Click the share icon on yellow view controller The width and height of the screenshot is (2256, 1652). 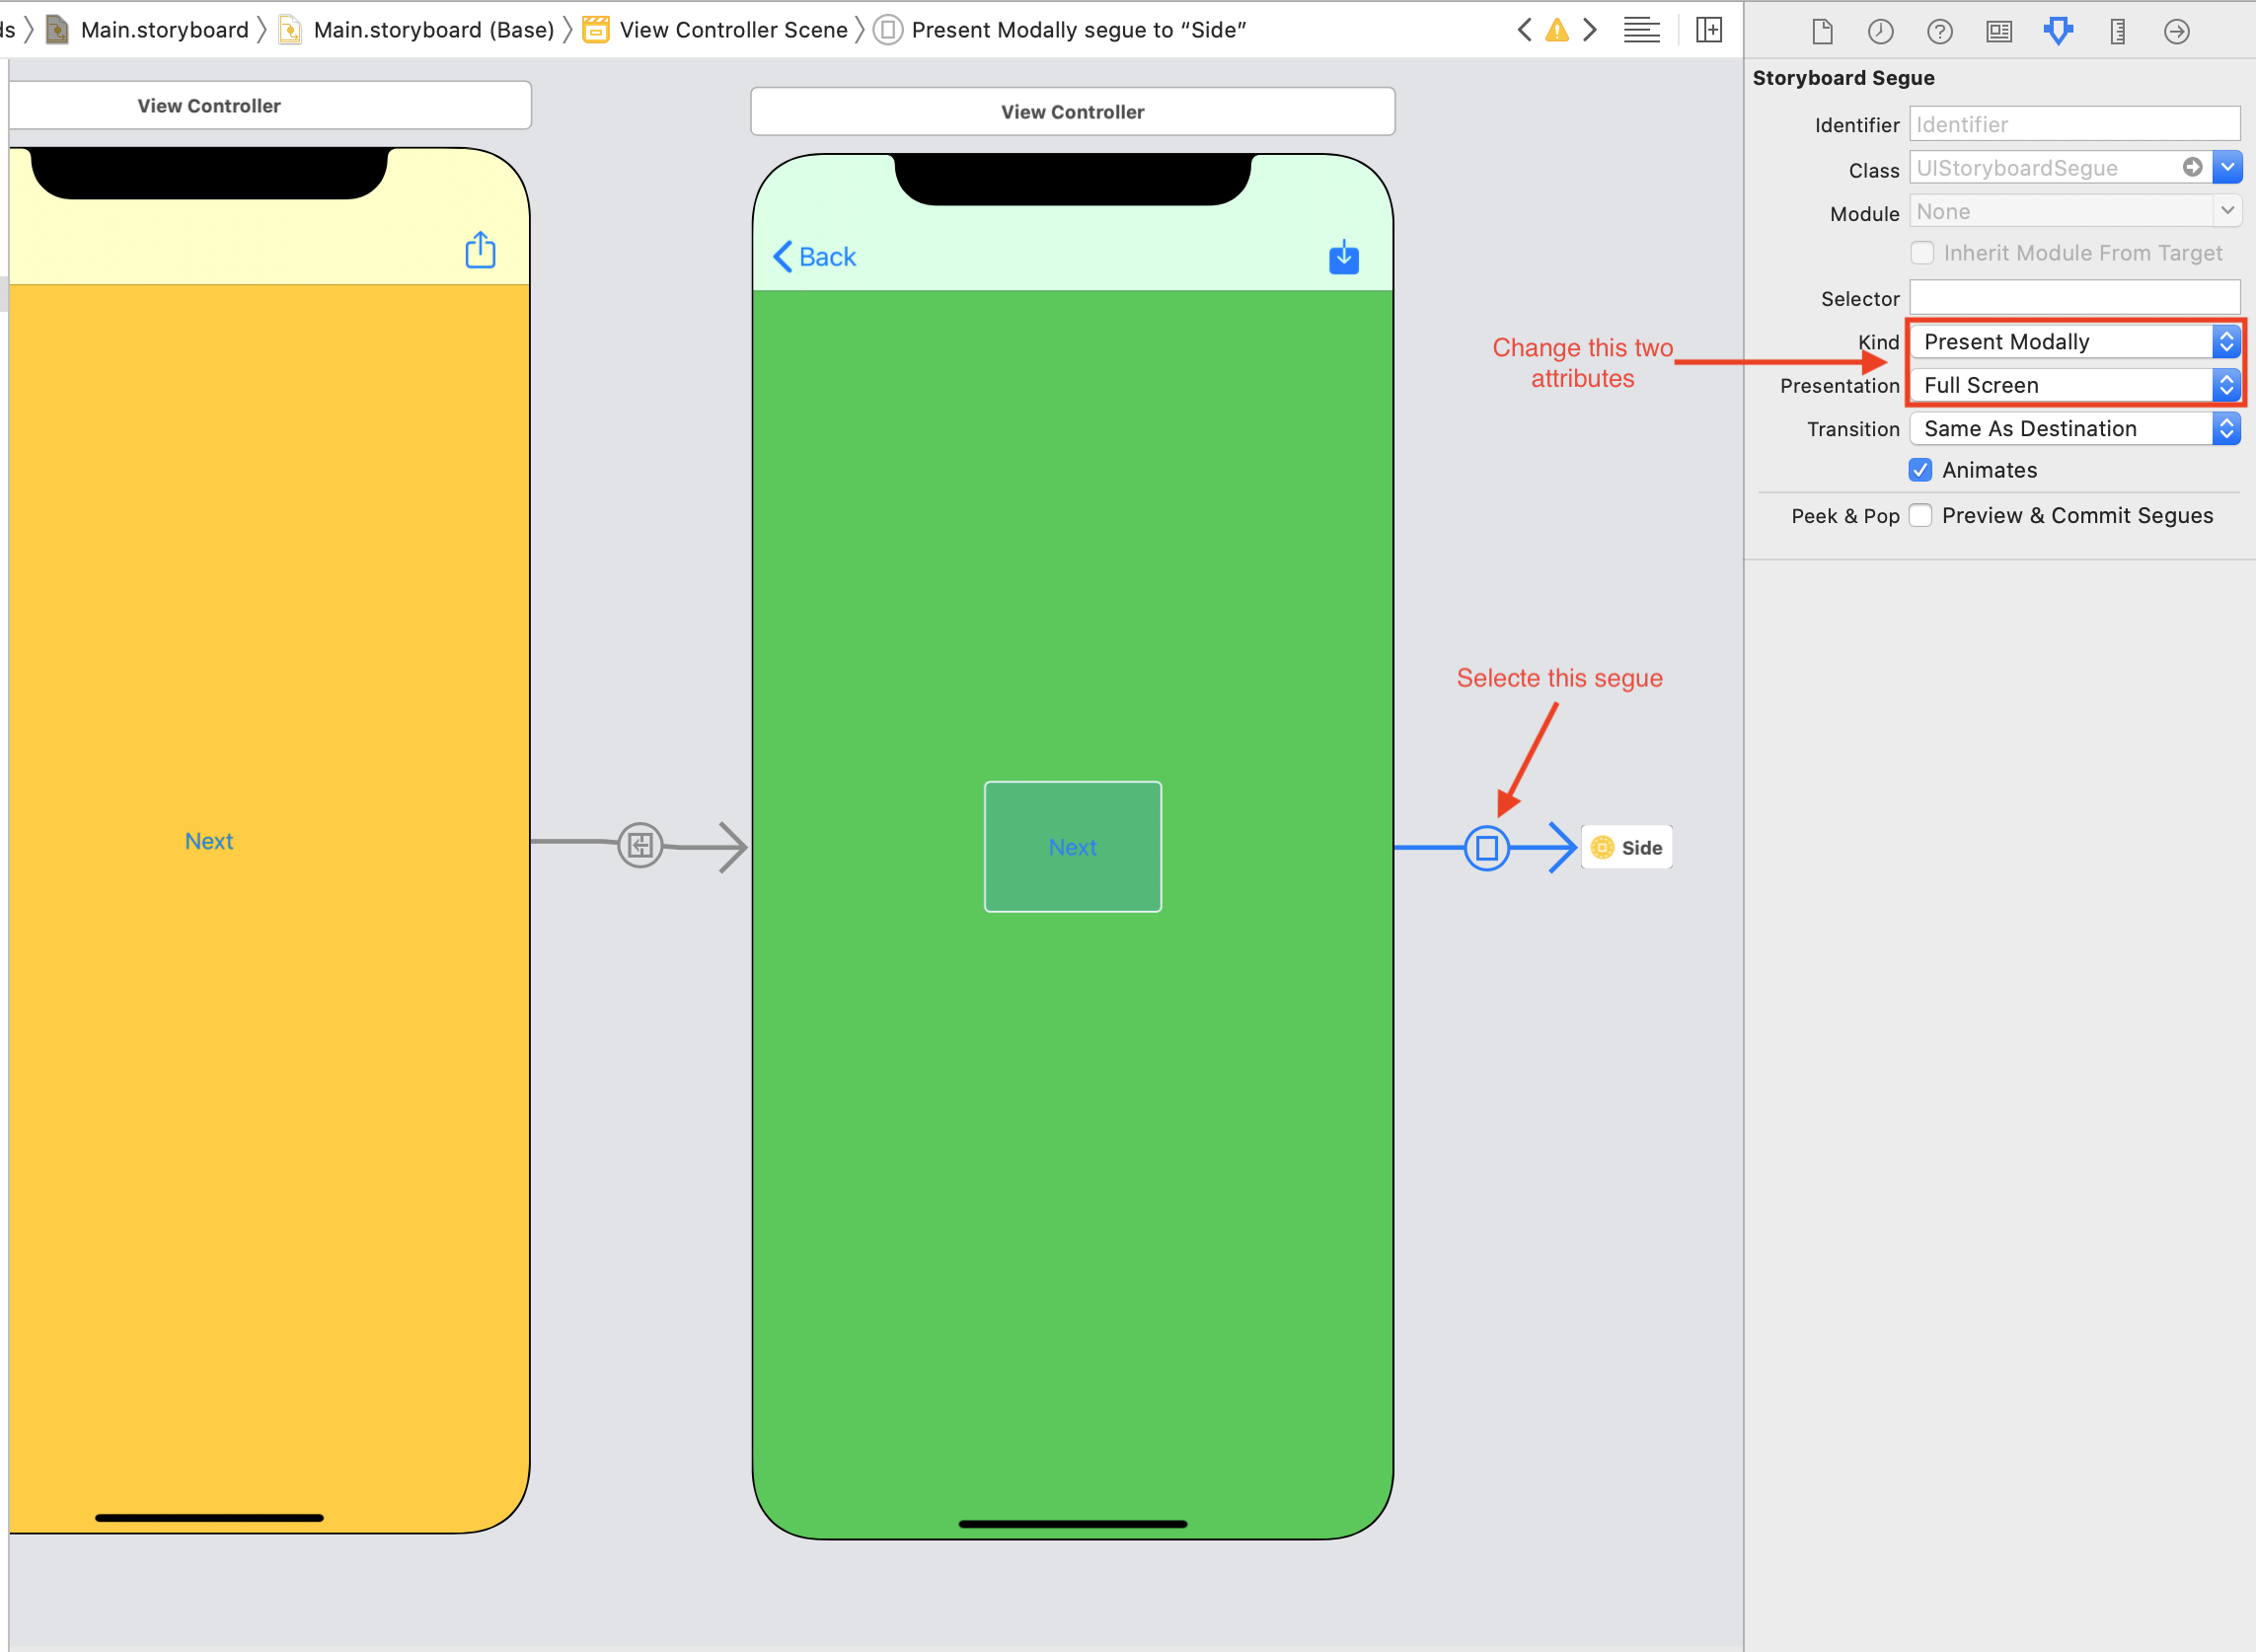(482, 251)
